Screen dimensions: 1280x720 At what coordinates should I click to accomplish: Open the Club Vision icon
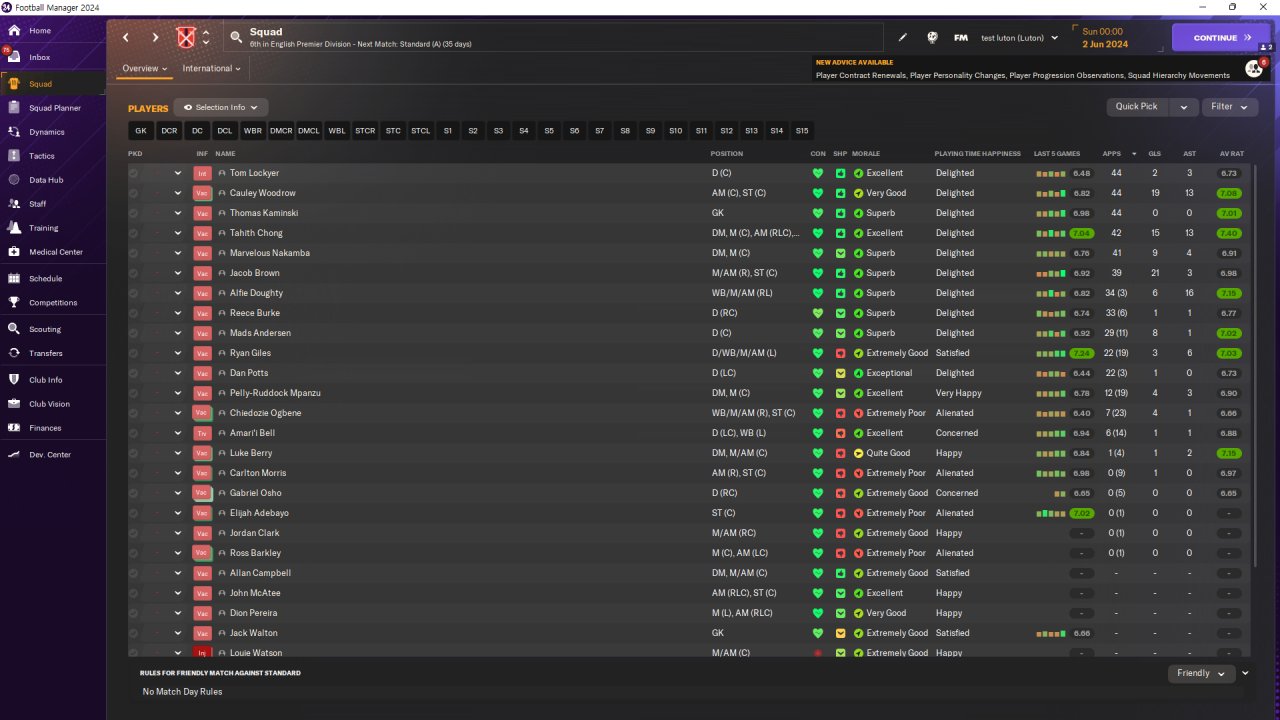point(14,403)
